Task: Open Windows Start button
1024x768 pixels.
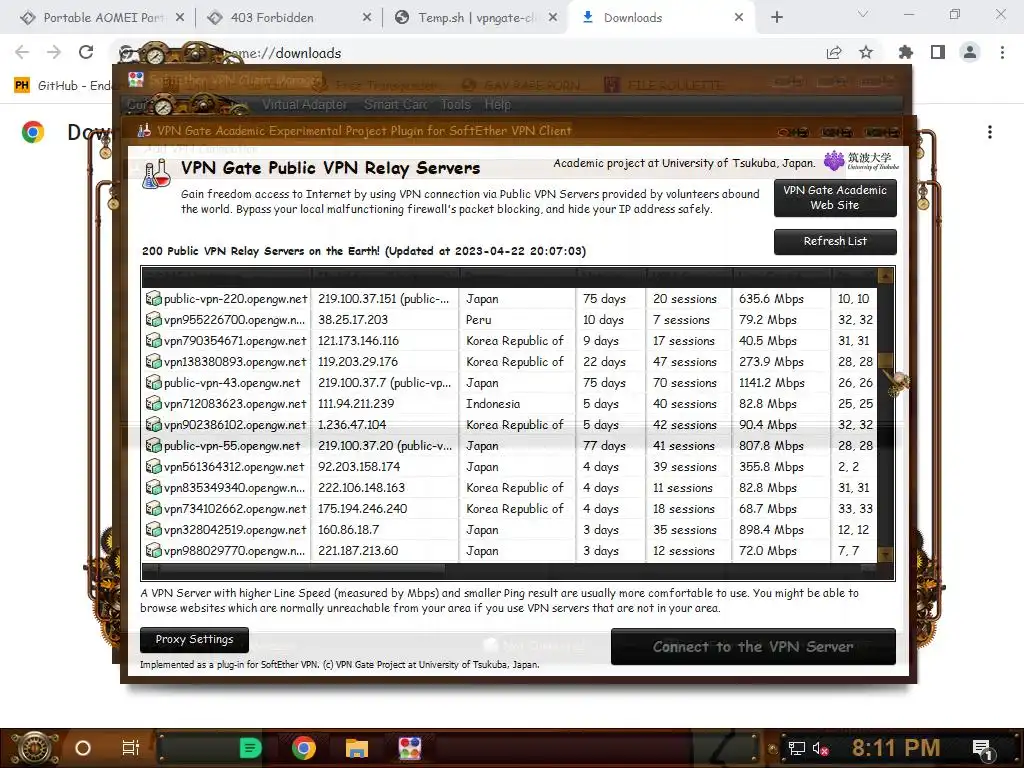Action: (33, 748)
